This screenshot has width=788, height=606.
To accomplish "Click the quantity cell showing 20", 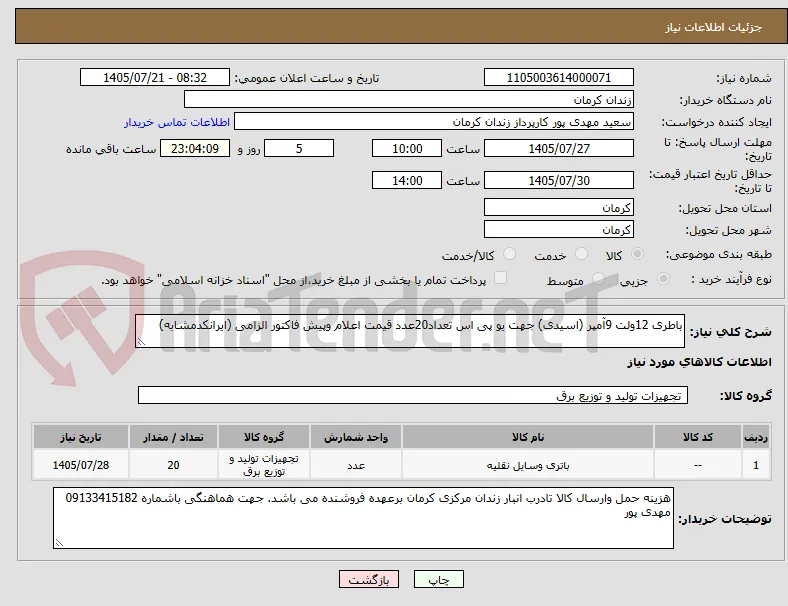I will click(173, 465).
